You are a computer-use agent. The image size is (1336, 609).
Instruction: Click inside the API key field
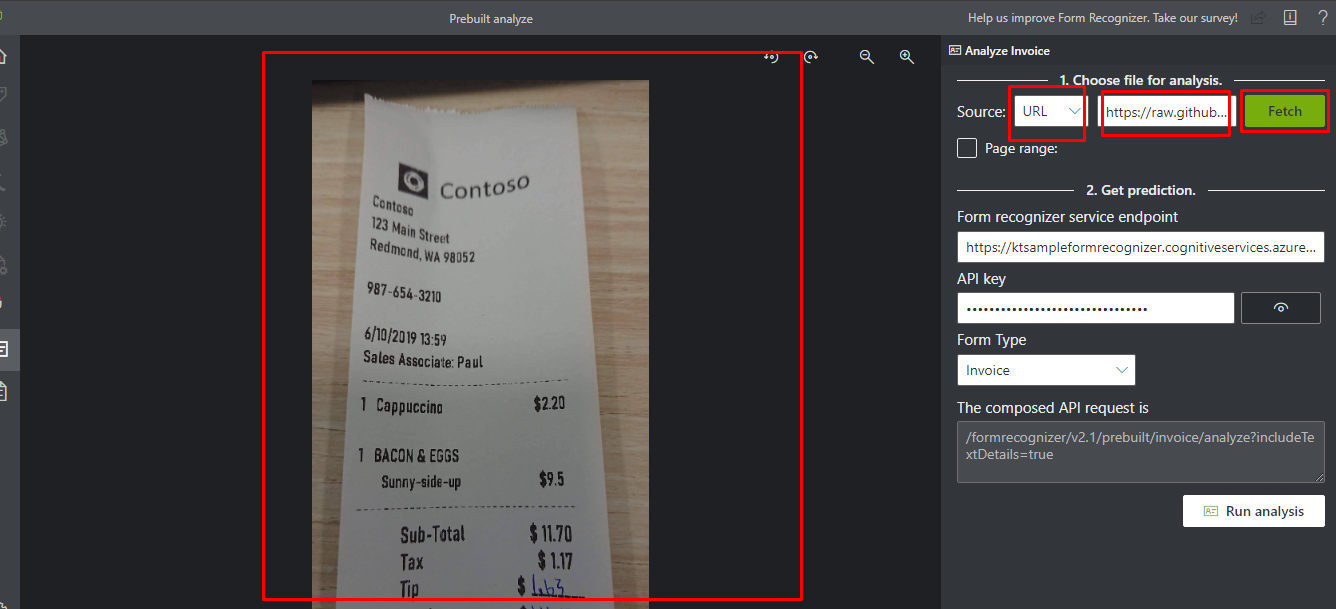point(1095,308)
